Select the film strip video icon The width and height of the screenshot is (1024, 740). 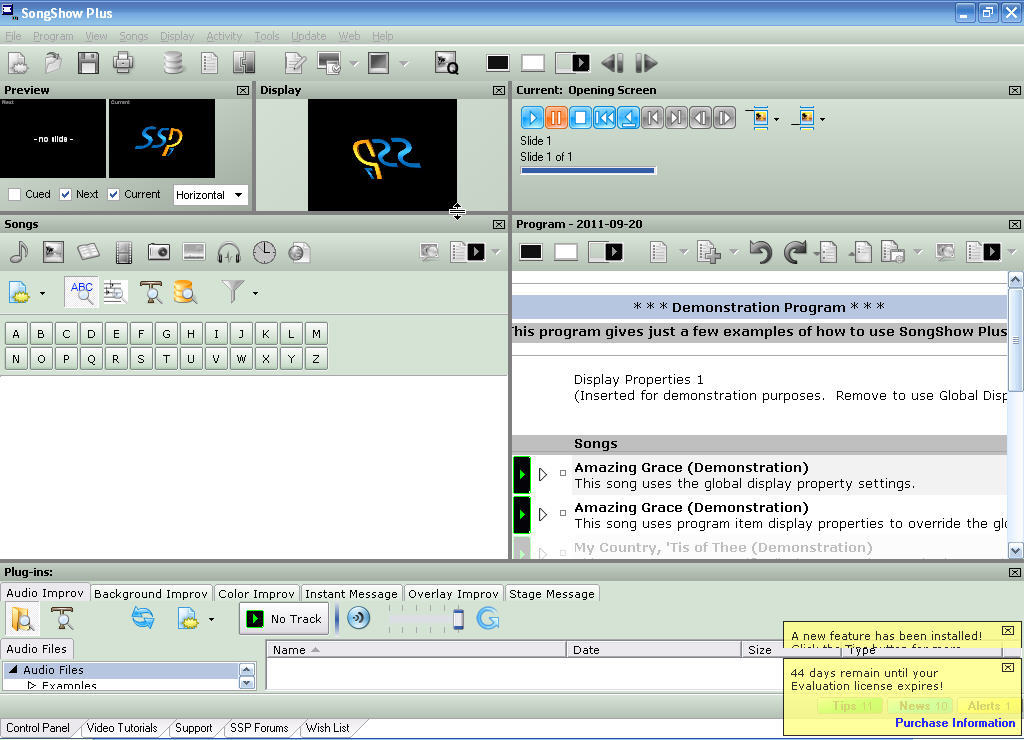[123, 252]
